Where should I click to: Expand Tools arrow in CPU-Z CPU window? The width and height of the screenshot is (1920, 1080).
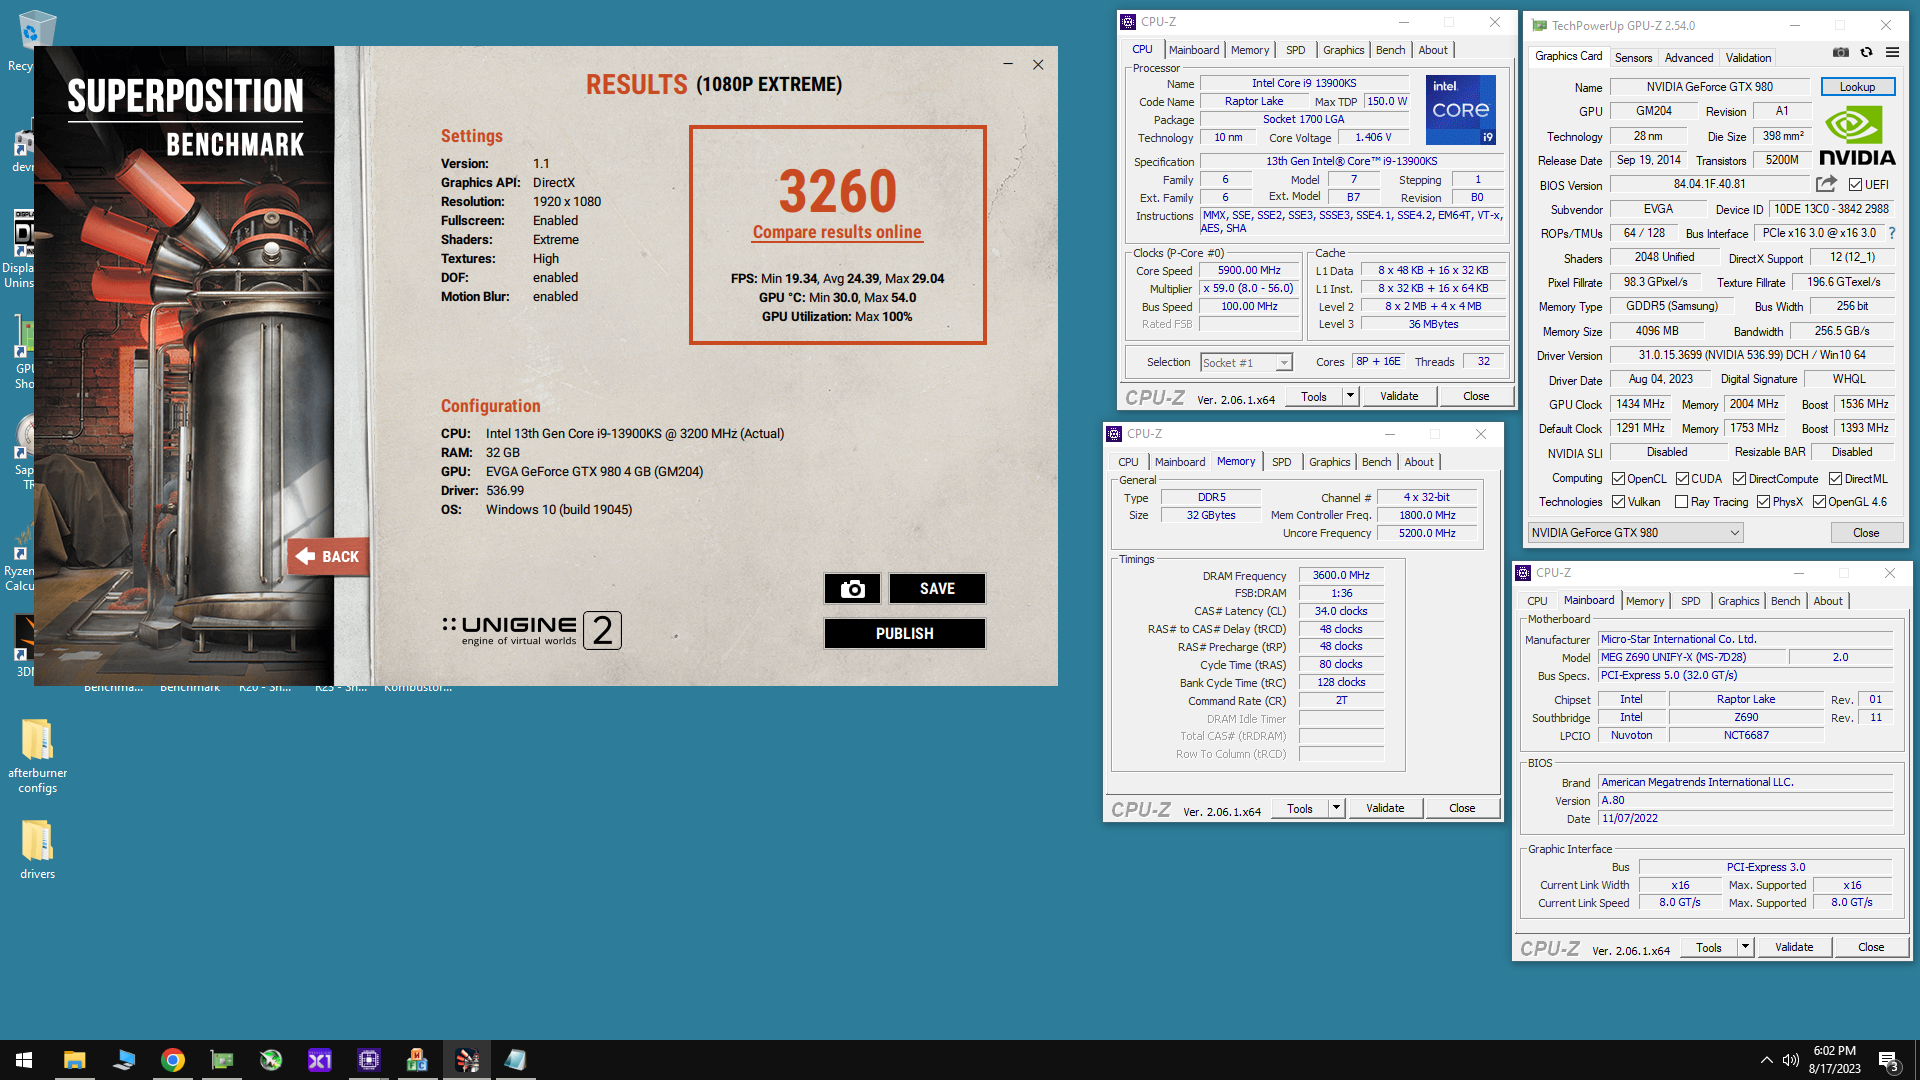pyautogui.click(x=1349, y=396)
